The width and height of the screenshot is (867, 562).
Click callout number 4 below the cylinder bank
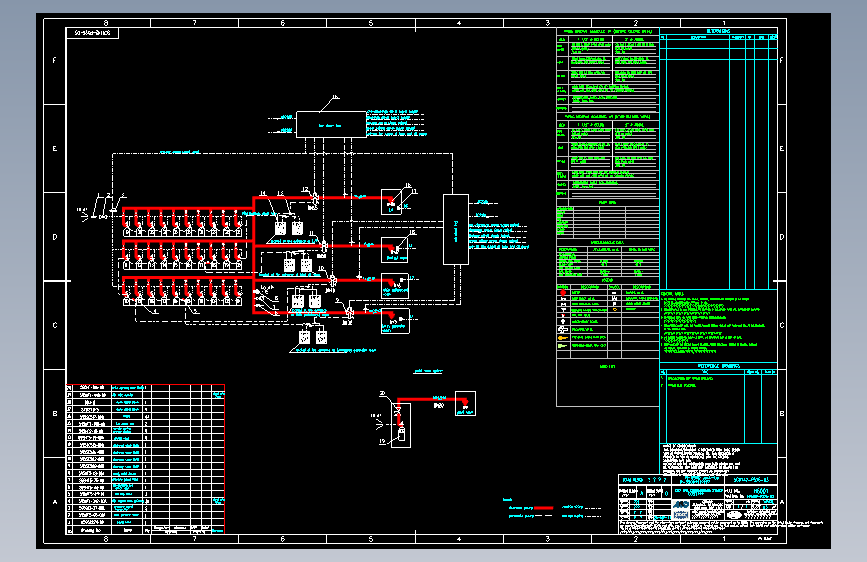(155, 311)
